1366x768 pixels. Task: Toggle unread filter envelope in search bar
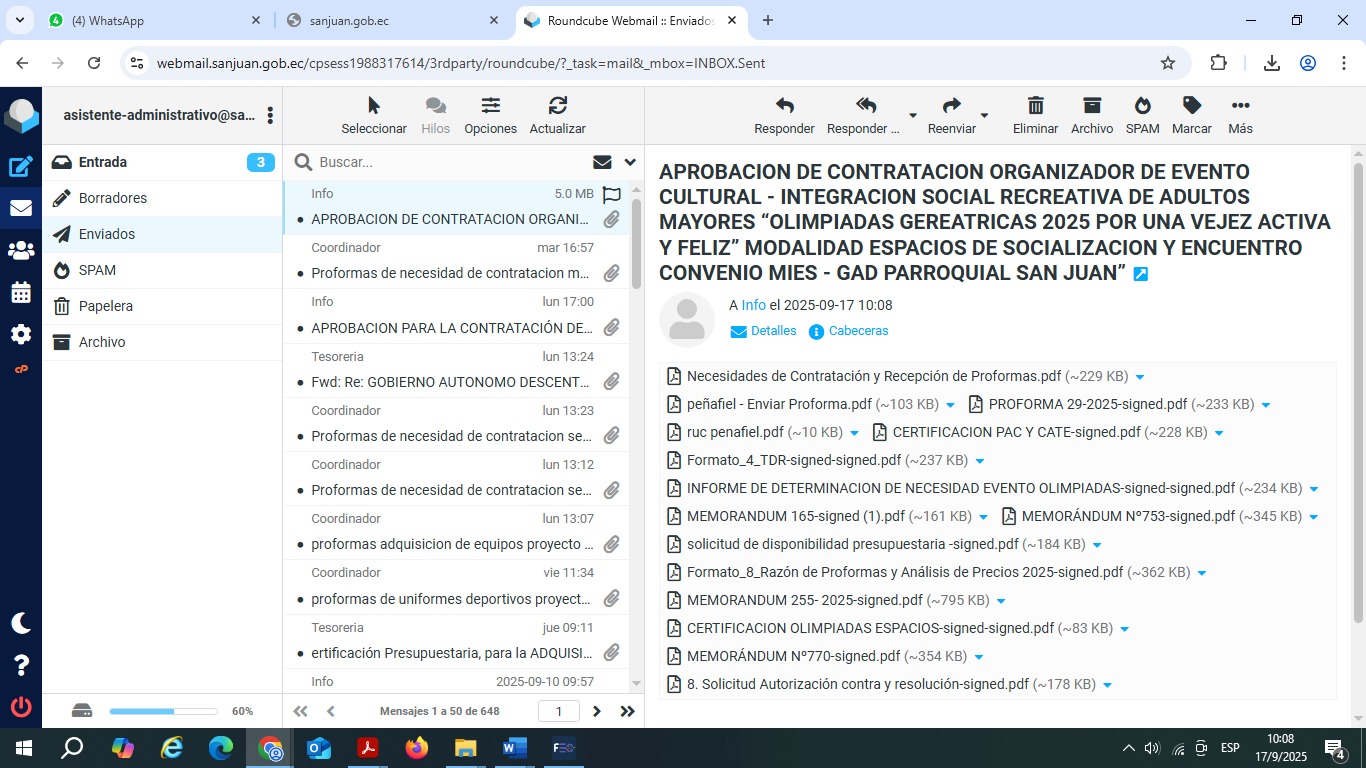coord(602,162)
